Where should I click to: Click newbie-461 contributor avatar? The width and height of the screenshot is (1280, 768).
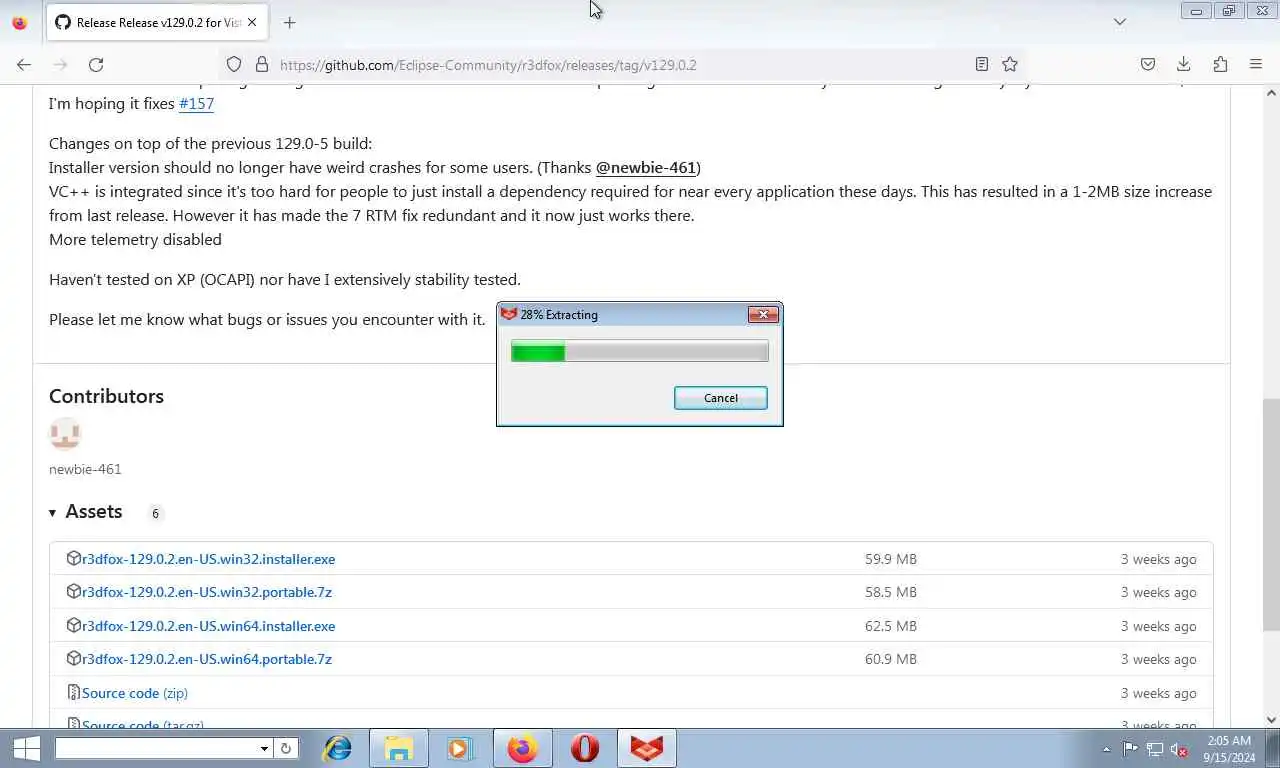[x=65, y=434]
